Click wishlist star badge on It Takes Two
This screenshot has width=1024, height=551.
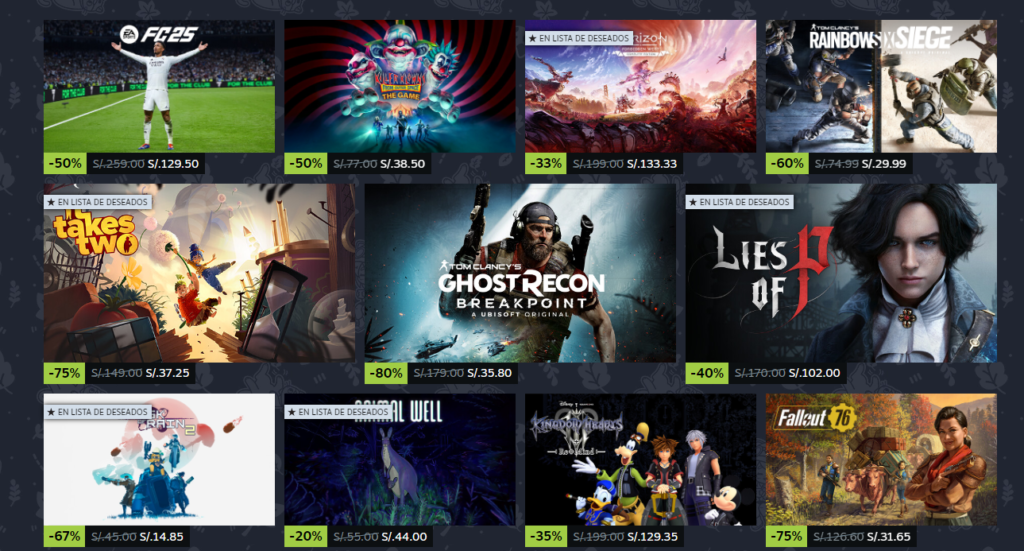98,202
